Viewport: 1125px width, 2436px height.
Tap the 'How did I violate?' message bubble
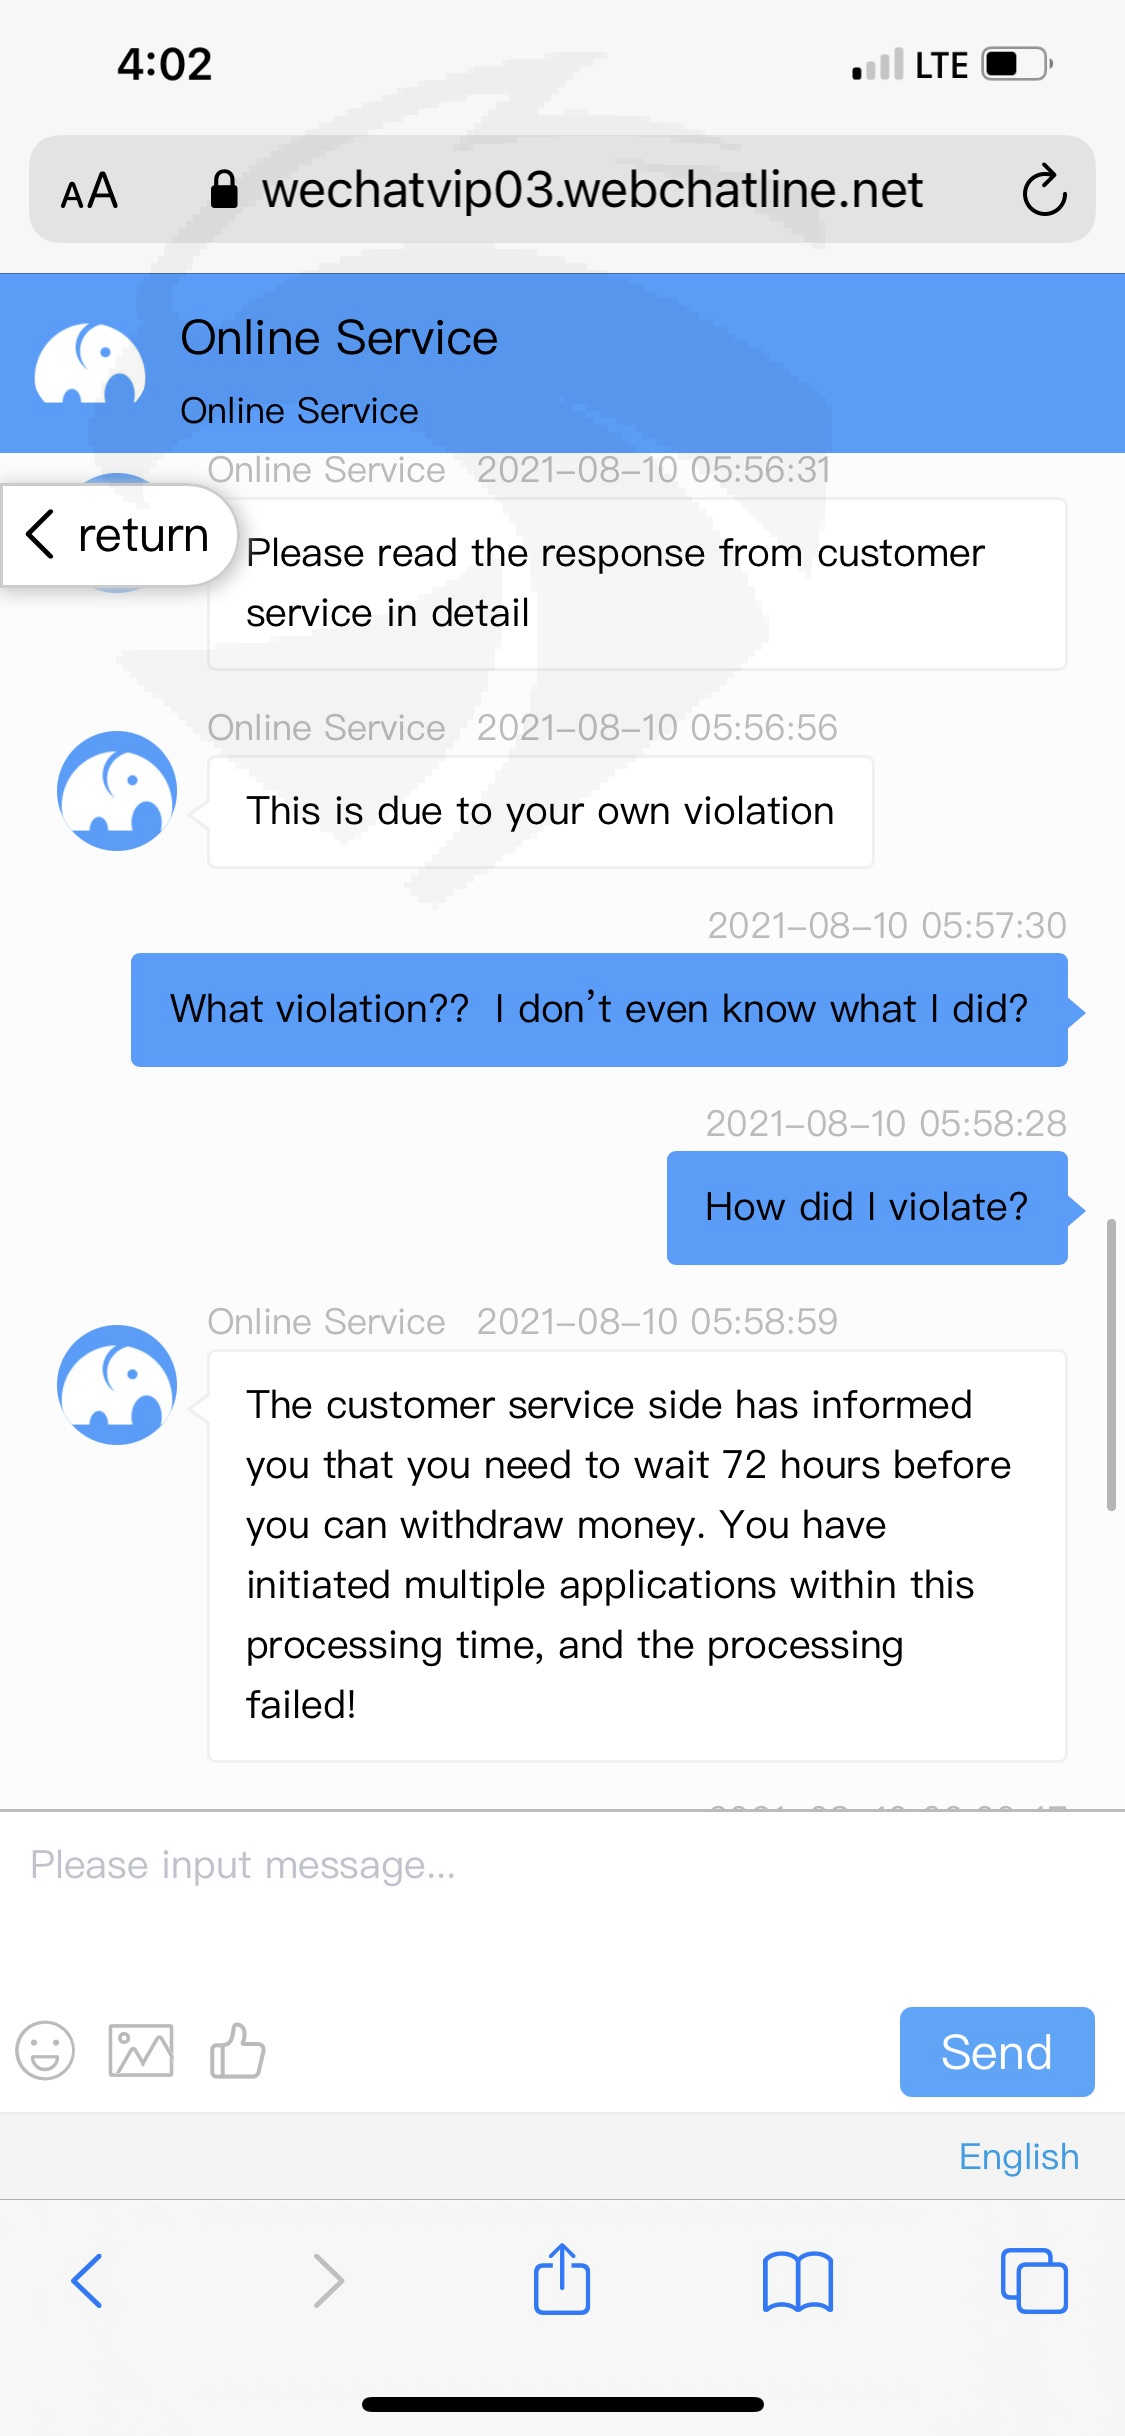click(x=866, y=1208)
